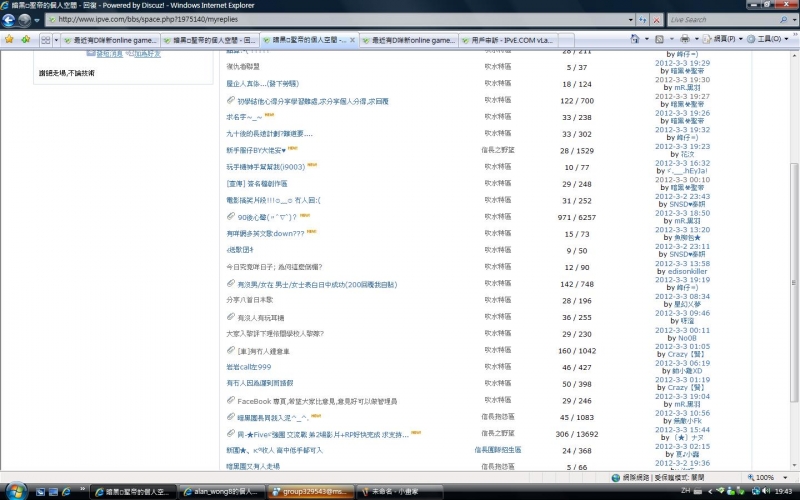
Task: Click the Live Search input box
Action: (x=722, y=19)
